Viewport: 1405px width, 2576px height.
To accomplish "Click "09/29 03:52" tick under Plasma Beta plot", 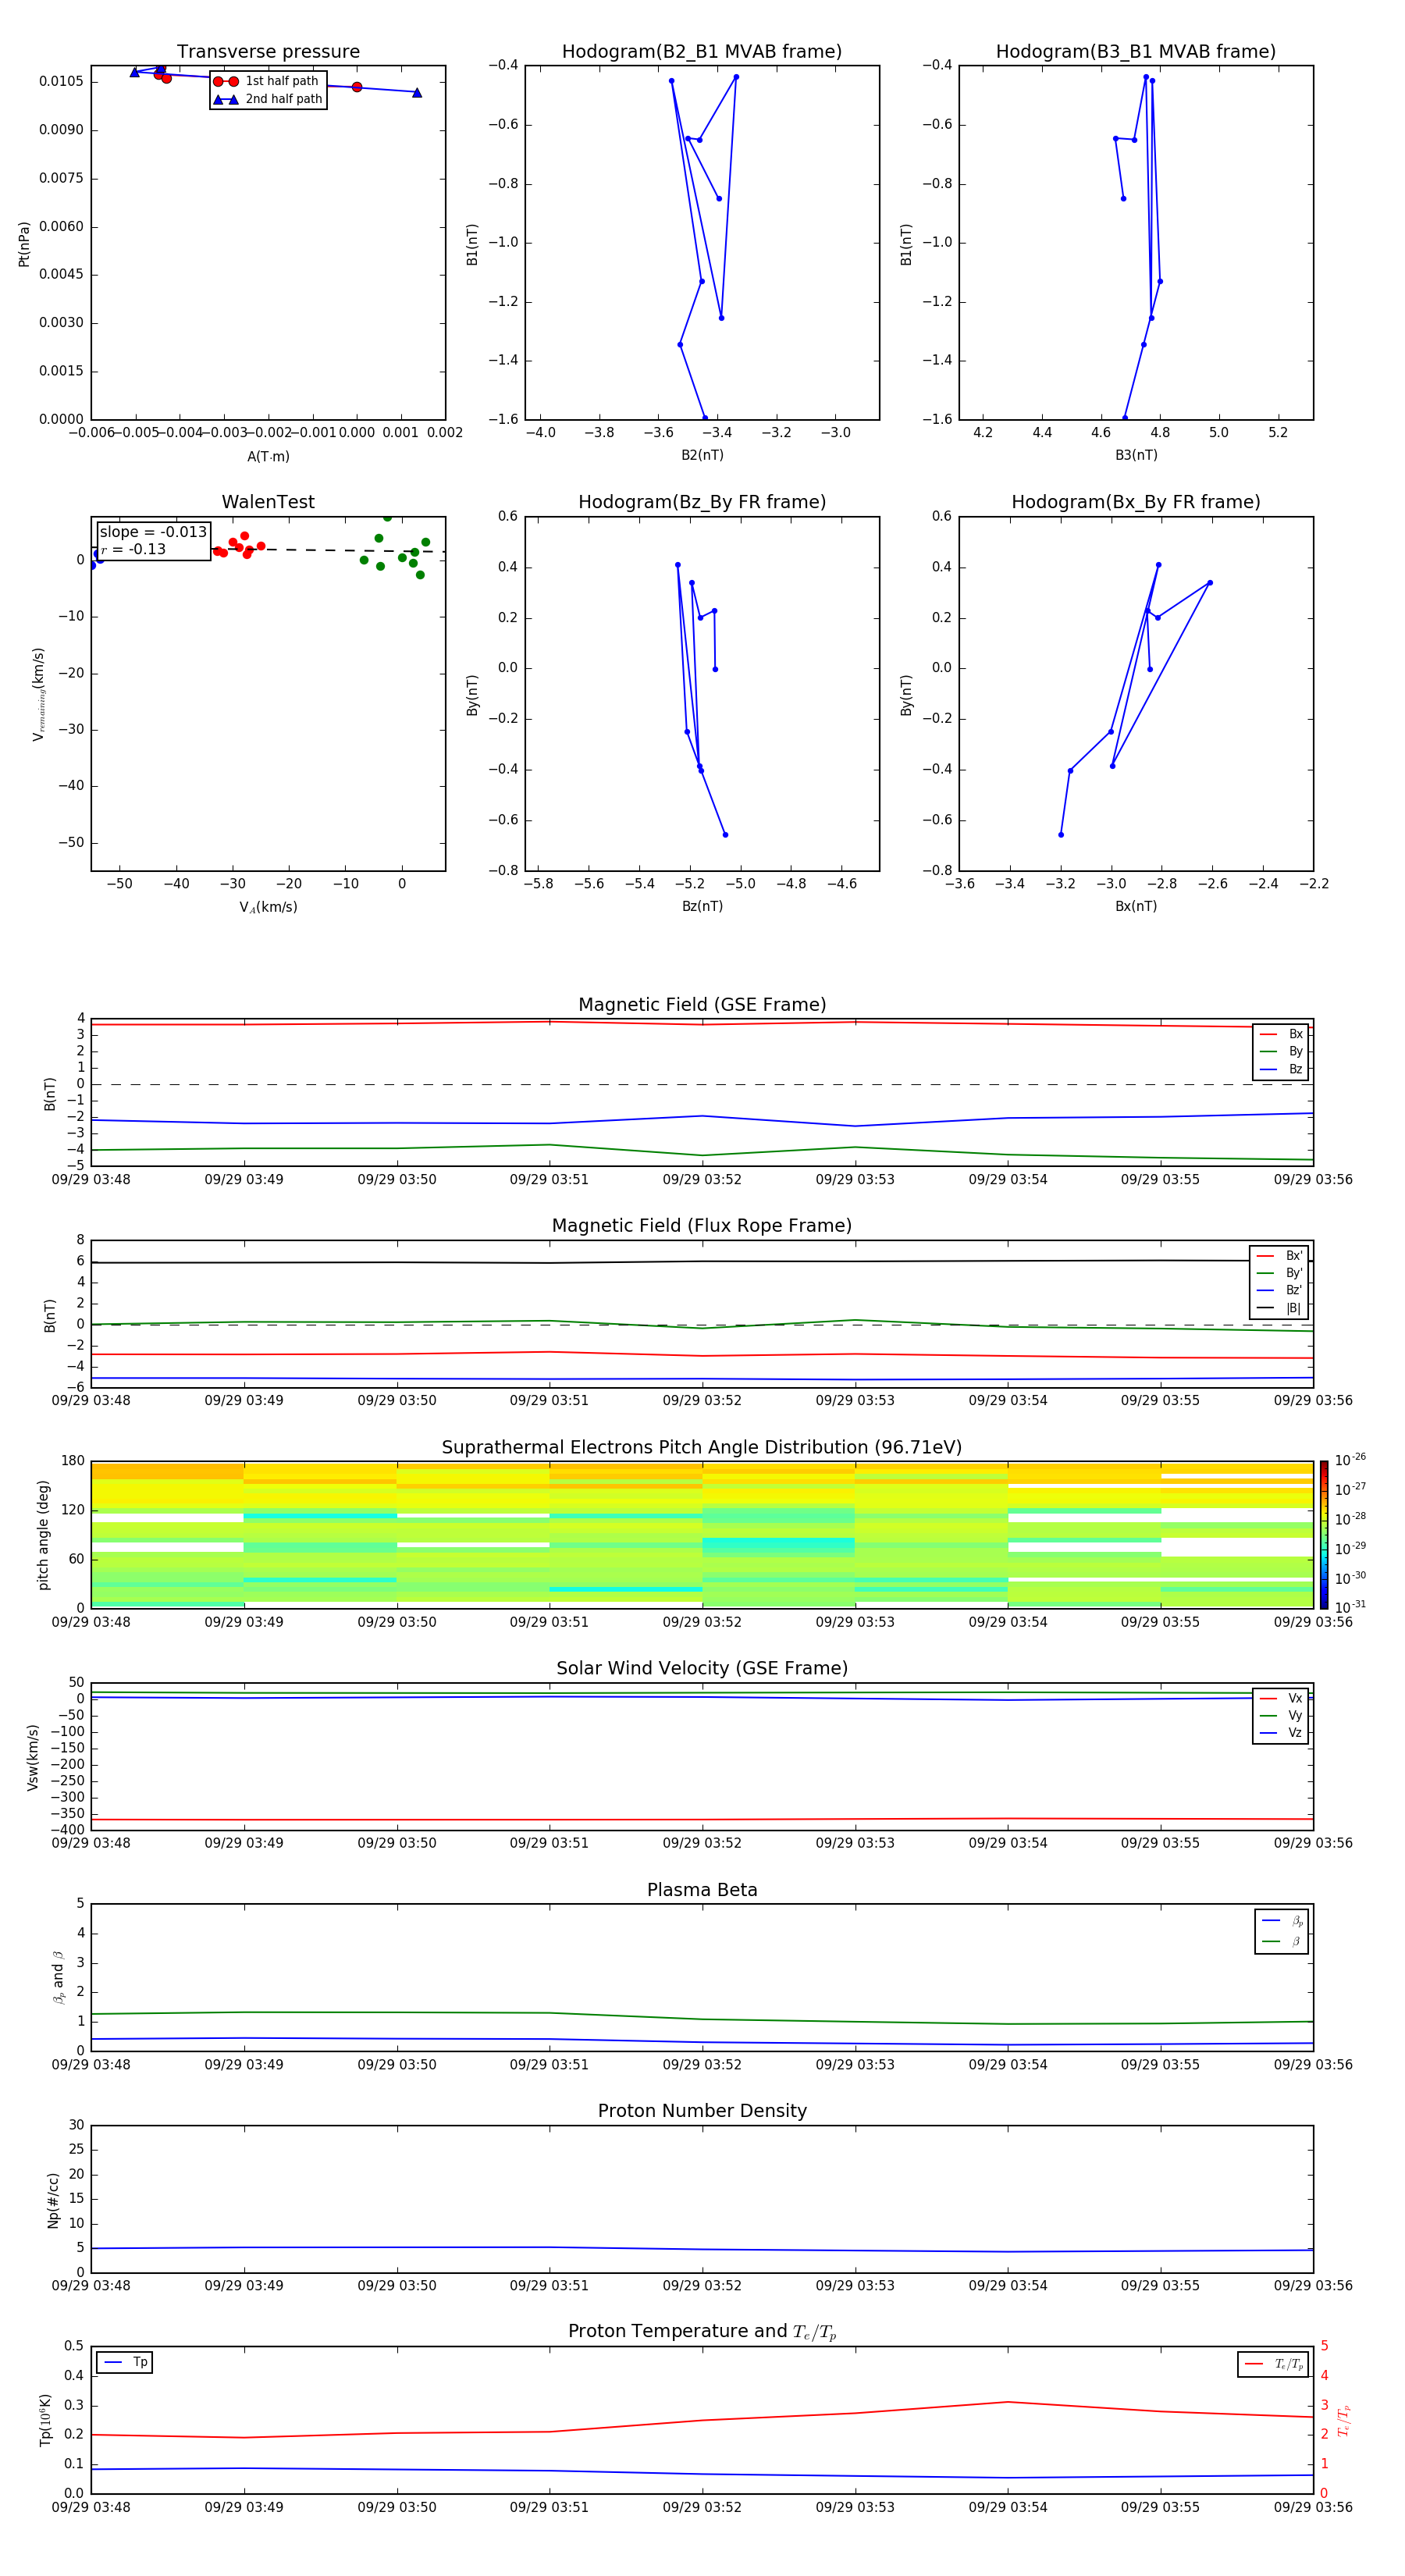I will (x=702, y=2065).
